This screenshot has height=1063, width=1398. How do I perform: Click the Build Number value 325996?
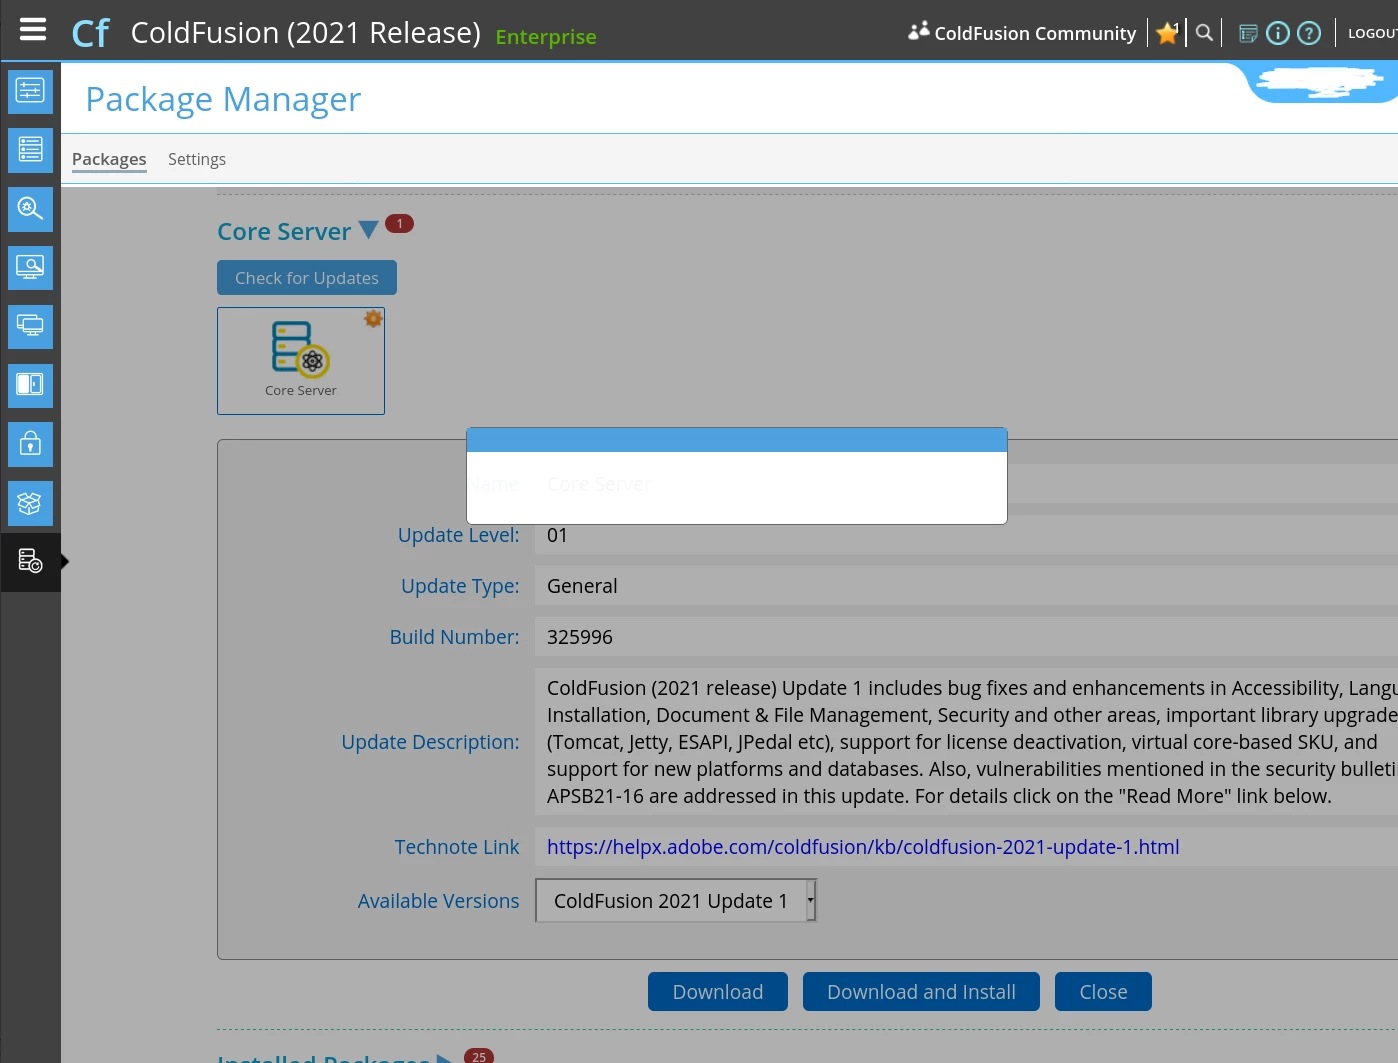click(x=580, y=637)
